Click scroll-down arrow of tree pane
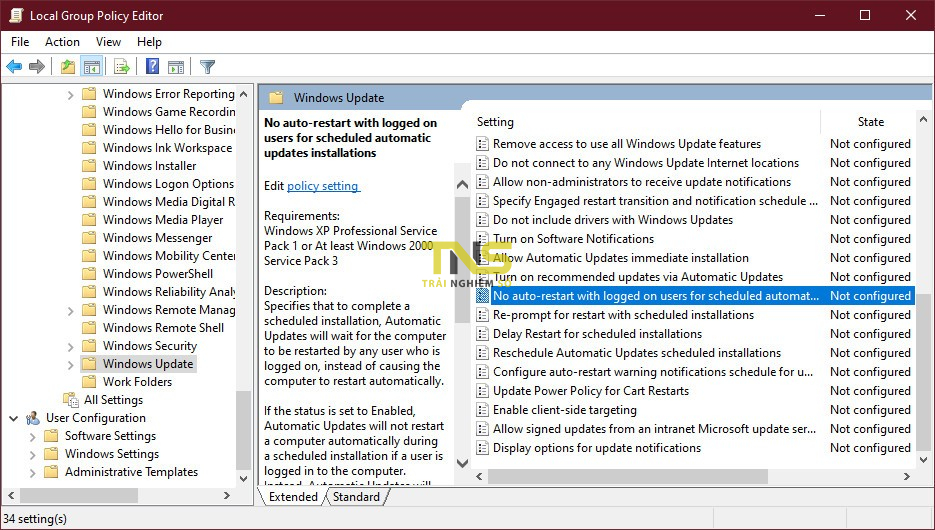Screen dimensions: 935x530 [x=243, y=478]
